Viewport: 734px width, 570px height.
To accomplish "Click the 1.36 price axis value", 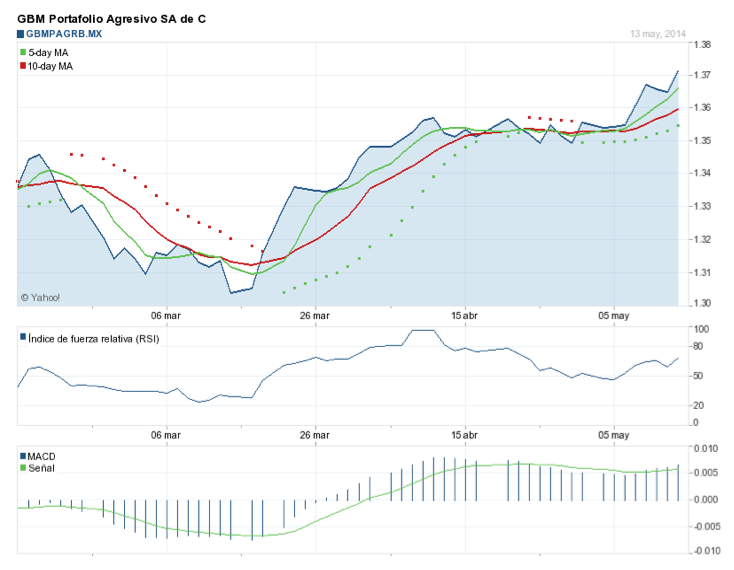I will point(702,108).
